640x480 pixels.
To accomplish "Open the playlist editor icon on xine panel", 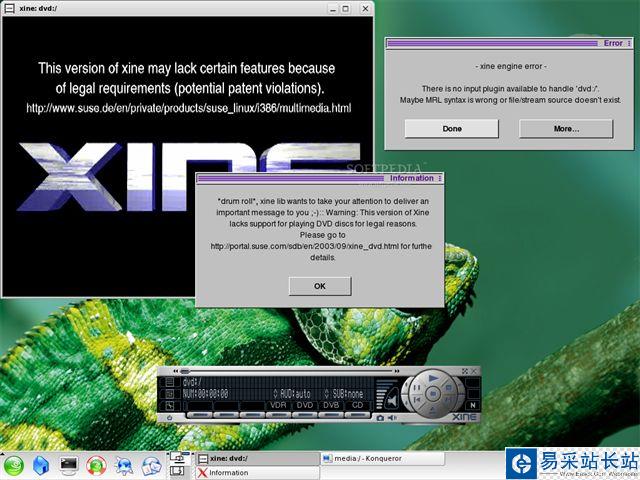I will pyautogui.click(x=169, y=382).
